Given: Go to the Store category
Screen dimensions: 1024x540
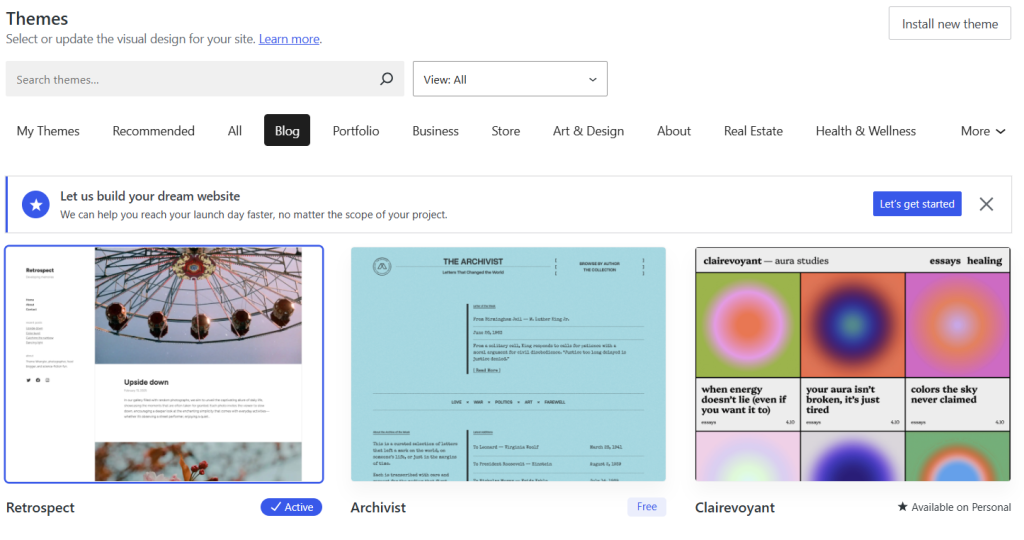Looking at the screenshot, I should point(506,131).
